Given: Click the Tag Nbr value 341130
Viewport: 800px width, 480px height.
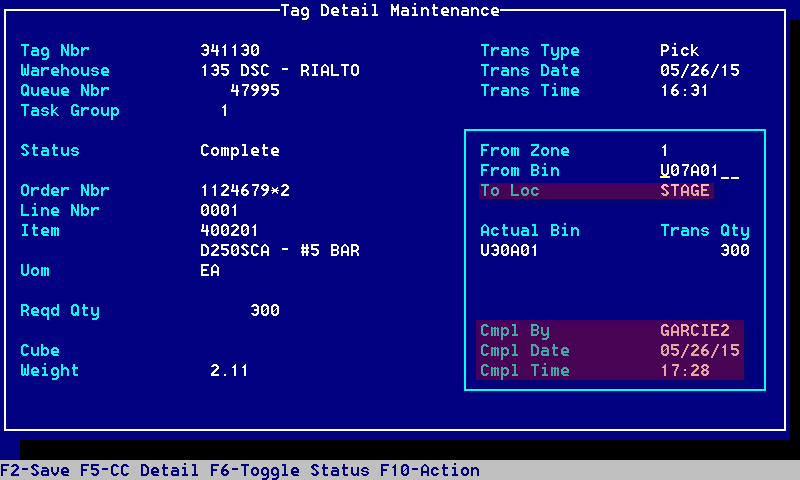Looking at the screenshot, I should point(230,51).
